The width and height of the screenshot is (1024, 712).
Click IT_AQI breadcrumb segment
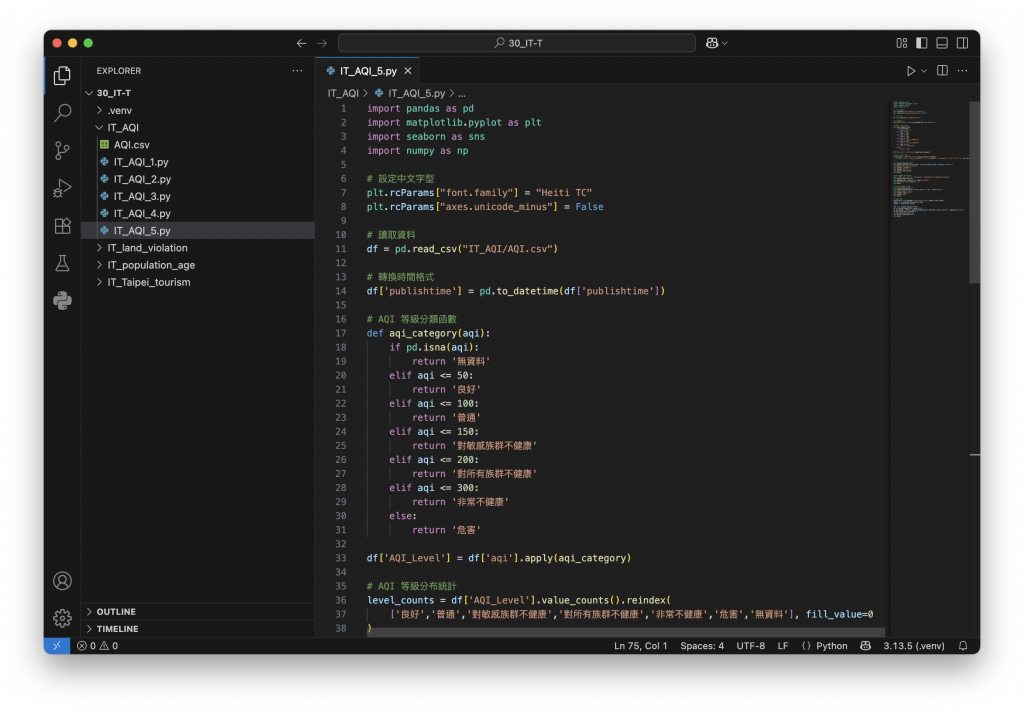(x=343, y=93)
